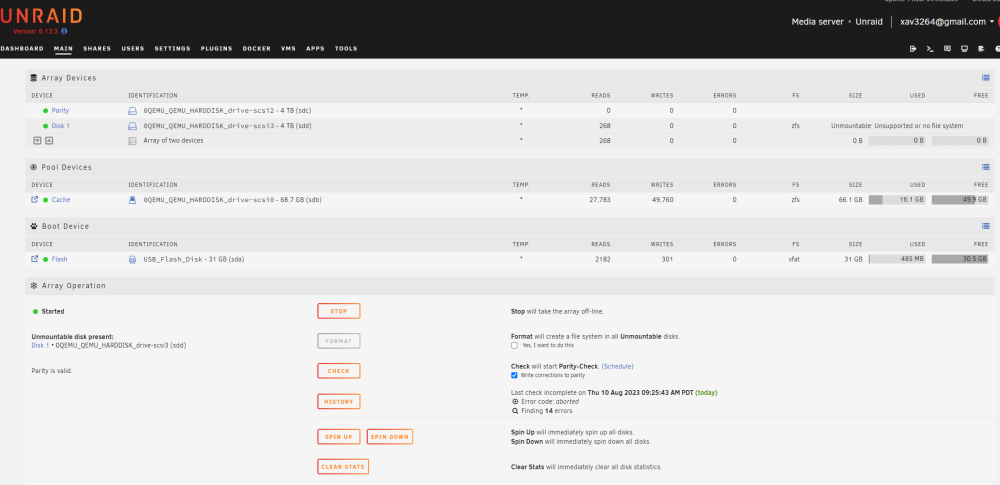Click the logout icon in the header
This screenshot has width=1000, height=485.
point(913,48)
